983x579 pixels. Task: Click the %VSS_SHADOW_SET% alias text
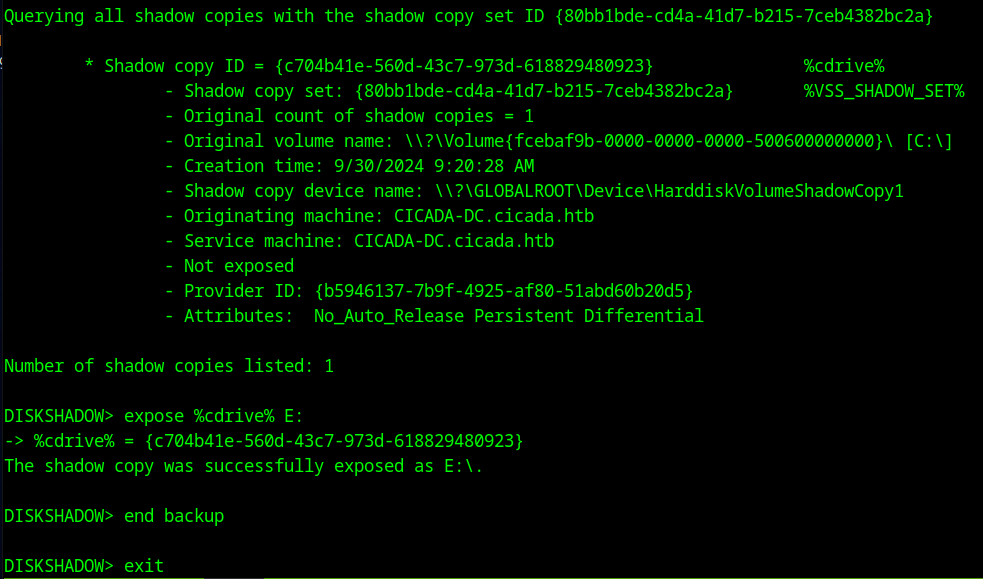point(884,91)
